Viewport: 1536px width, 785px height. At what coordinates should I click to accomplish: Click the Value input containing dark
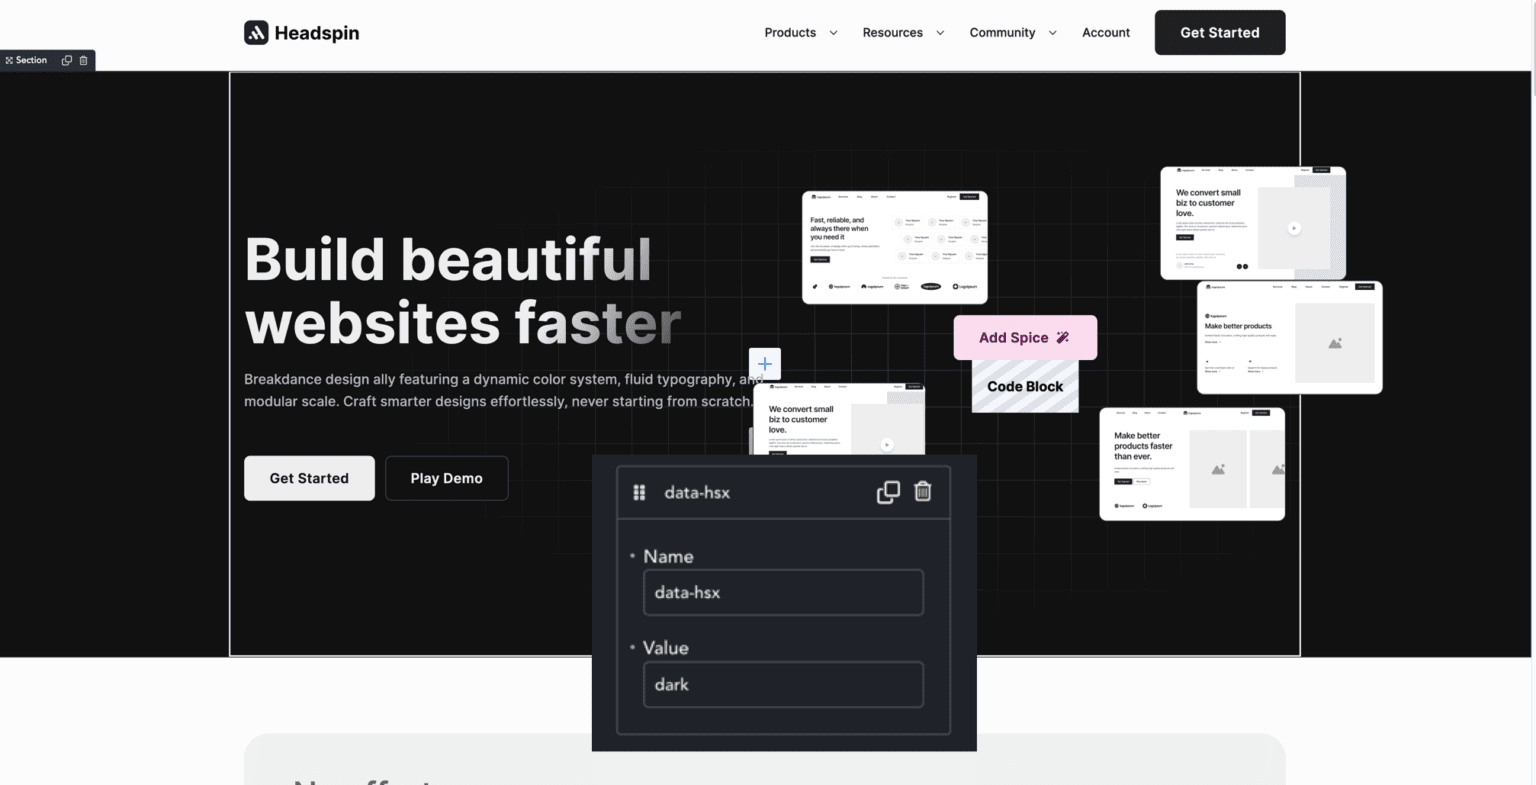click(x=783, y=685)
